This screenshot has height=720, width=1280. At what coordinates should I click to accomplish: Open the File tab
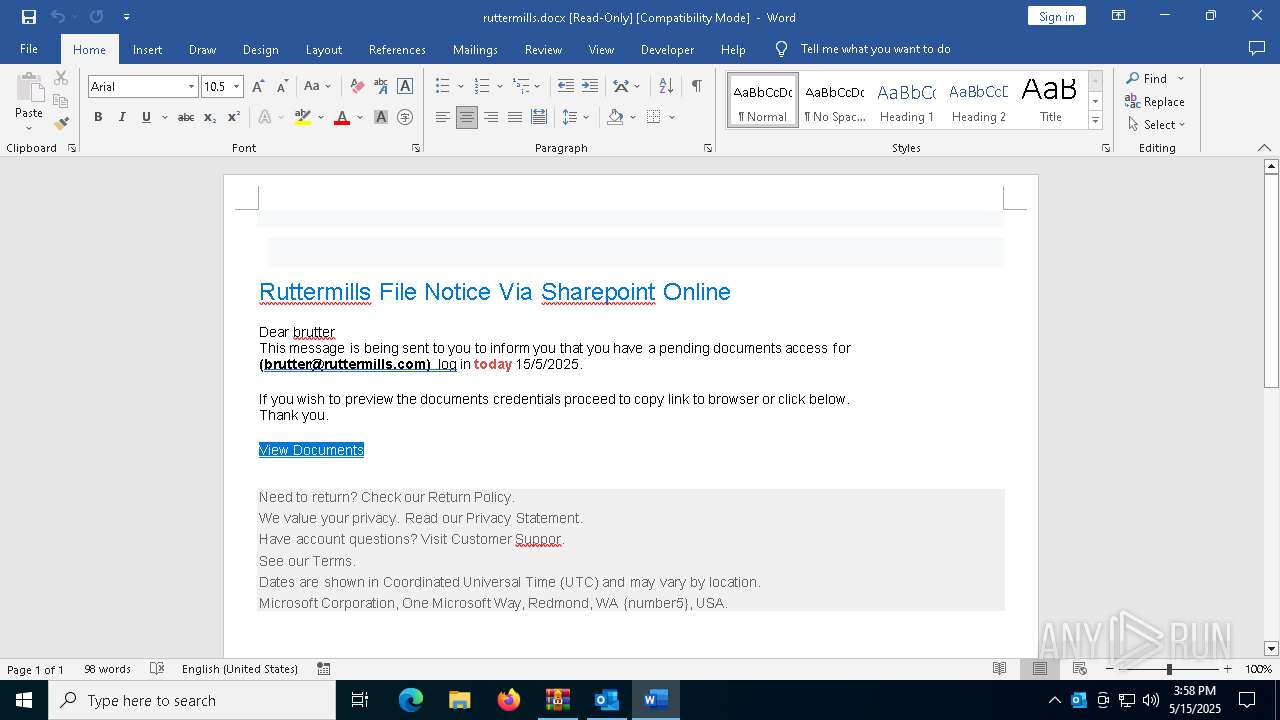click(29, 49)
